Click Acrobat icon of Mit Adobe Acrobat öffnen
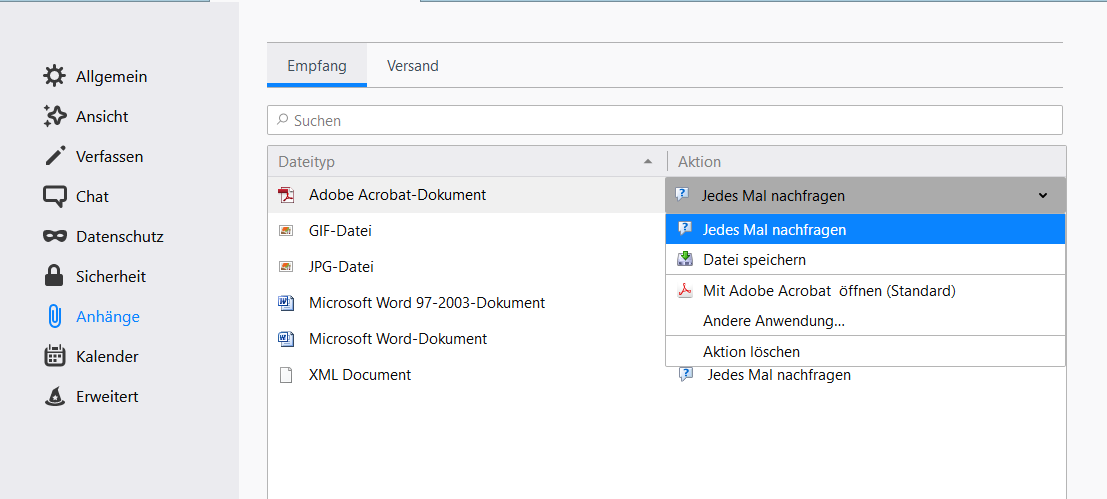This screenshot has height=499, width=1107. point(685,291)
